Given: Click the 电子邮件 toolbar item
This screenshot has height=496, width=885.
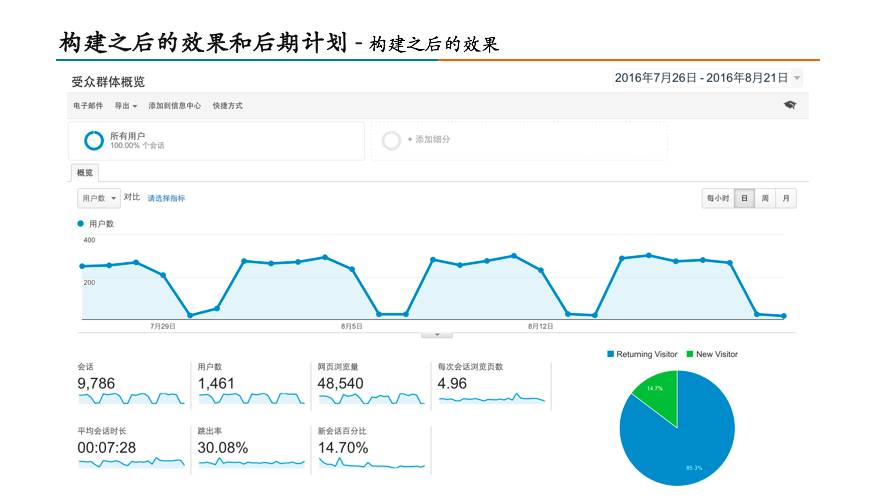Looking at the screenshot, I should click(x=88, y=106).
